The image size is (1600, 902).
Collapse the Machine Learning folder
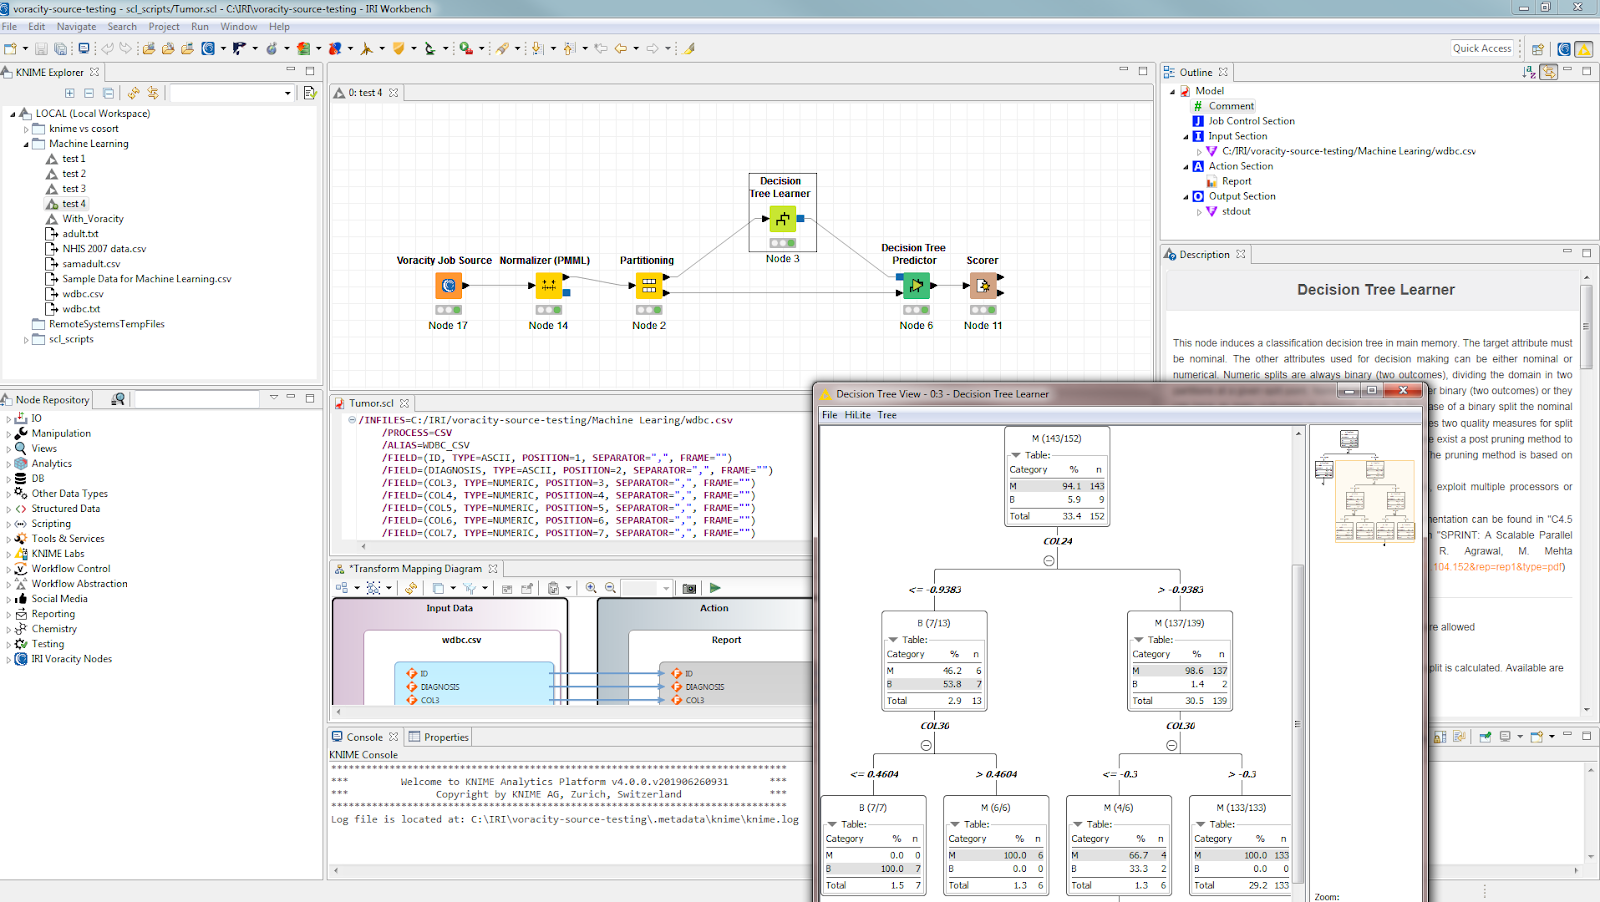pos(26,144)
